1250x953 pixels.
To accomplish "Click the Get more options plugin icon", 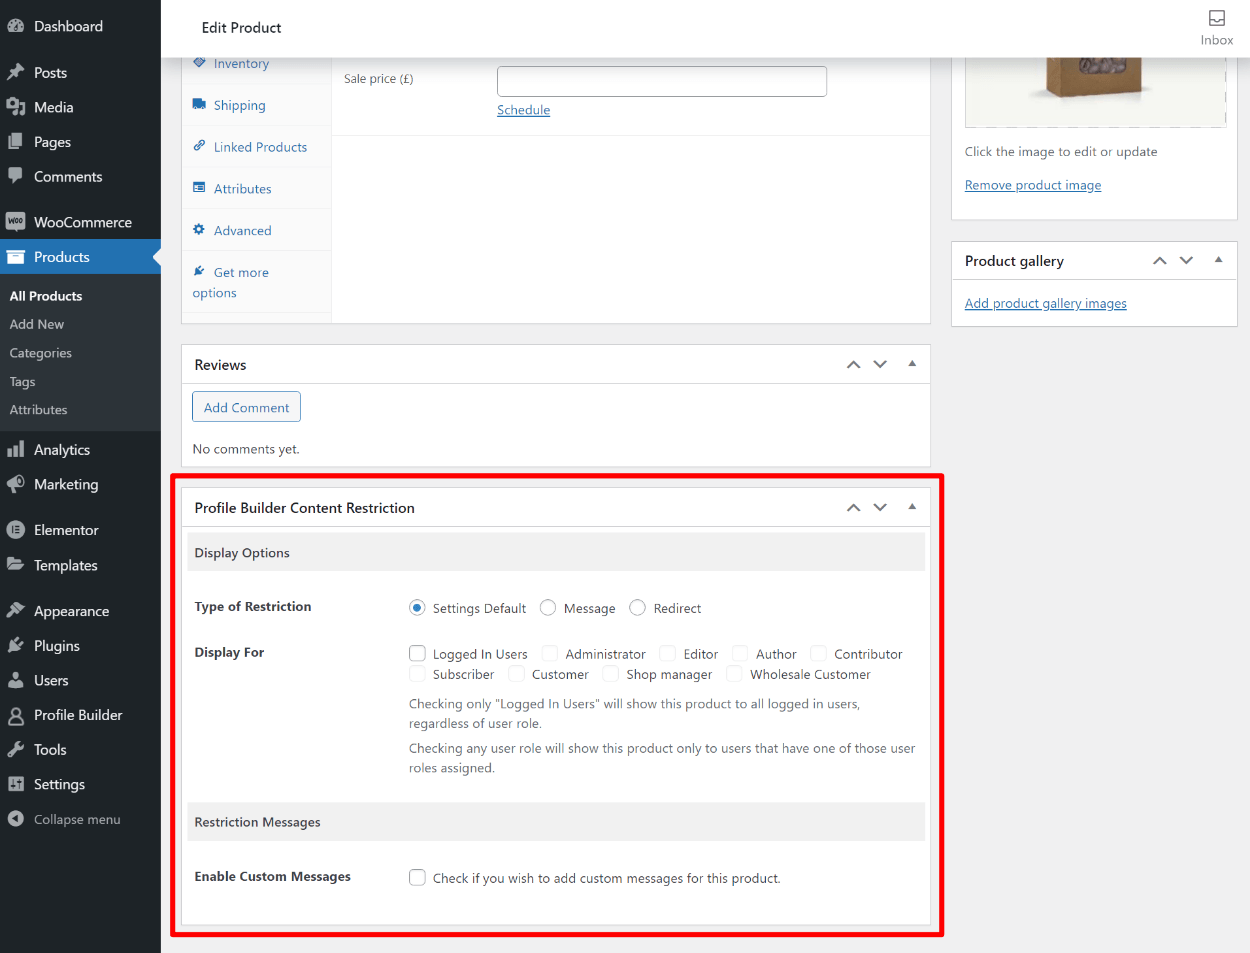I will (x=199, y=271).
